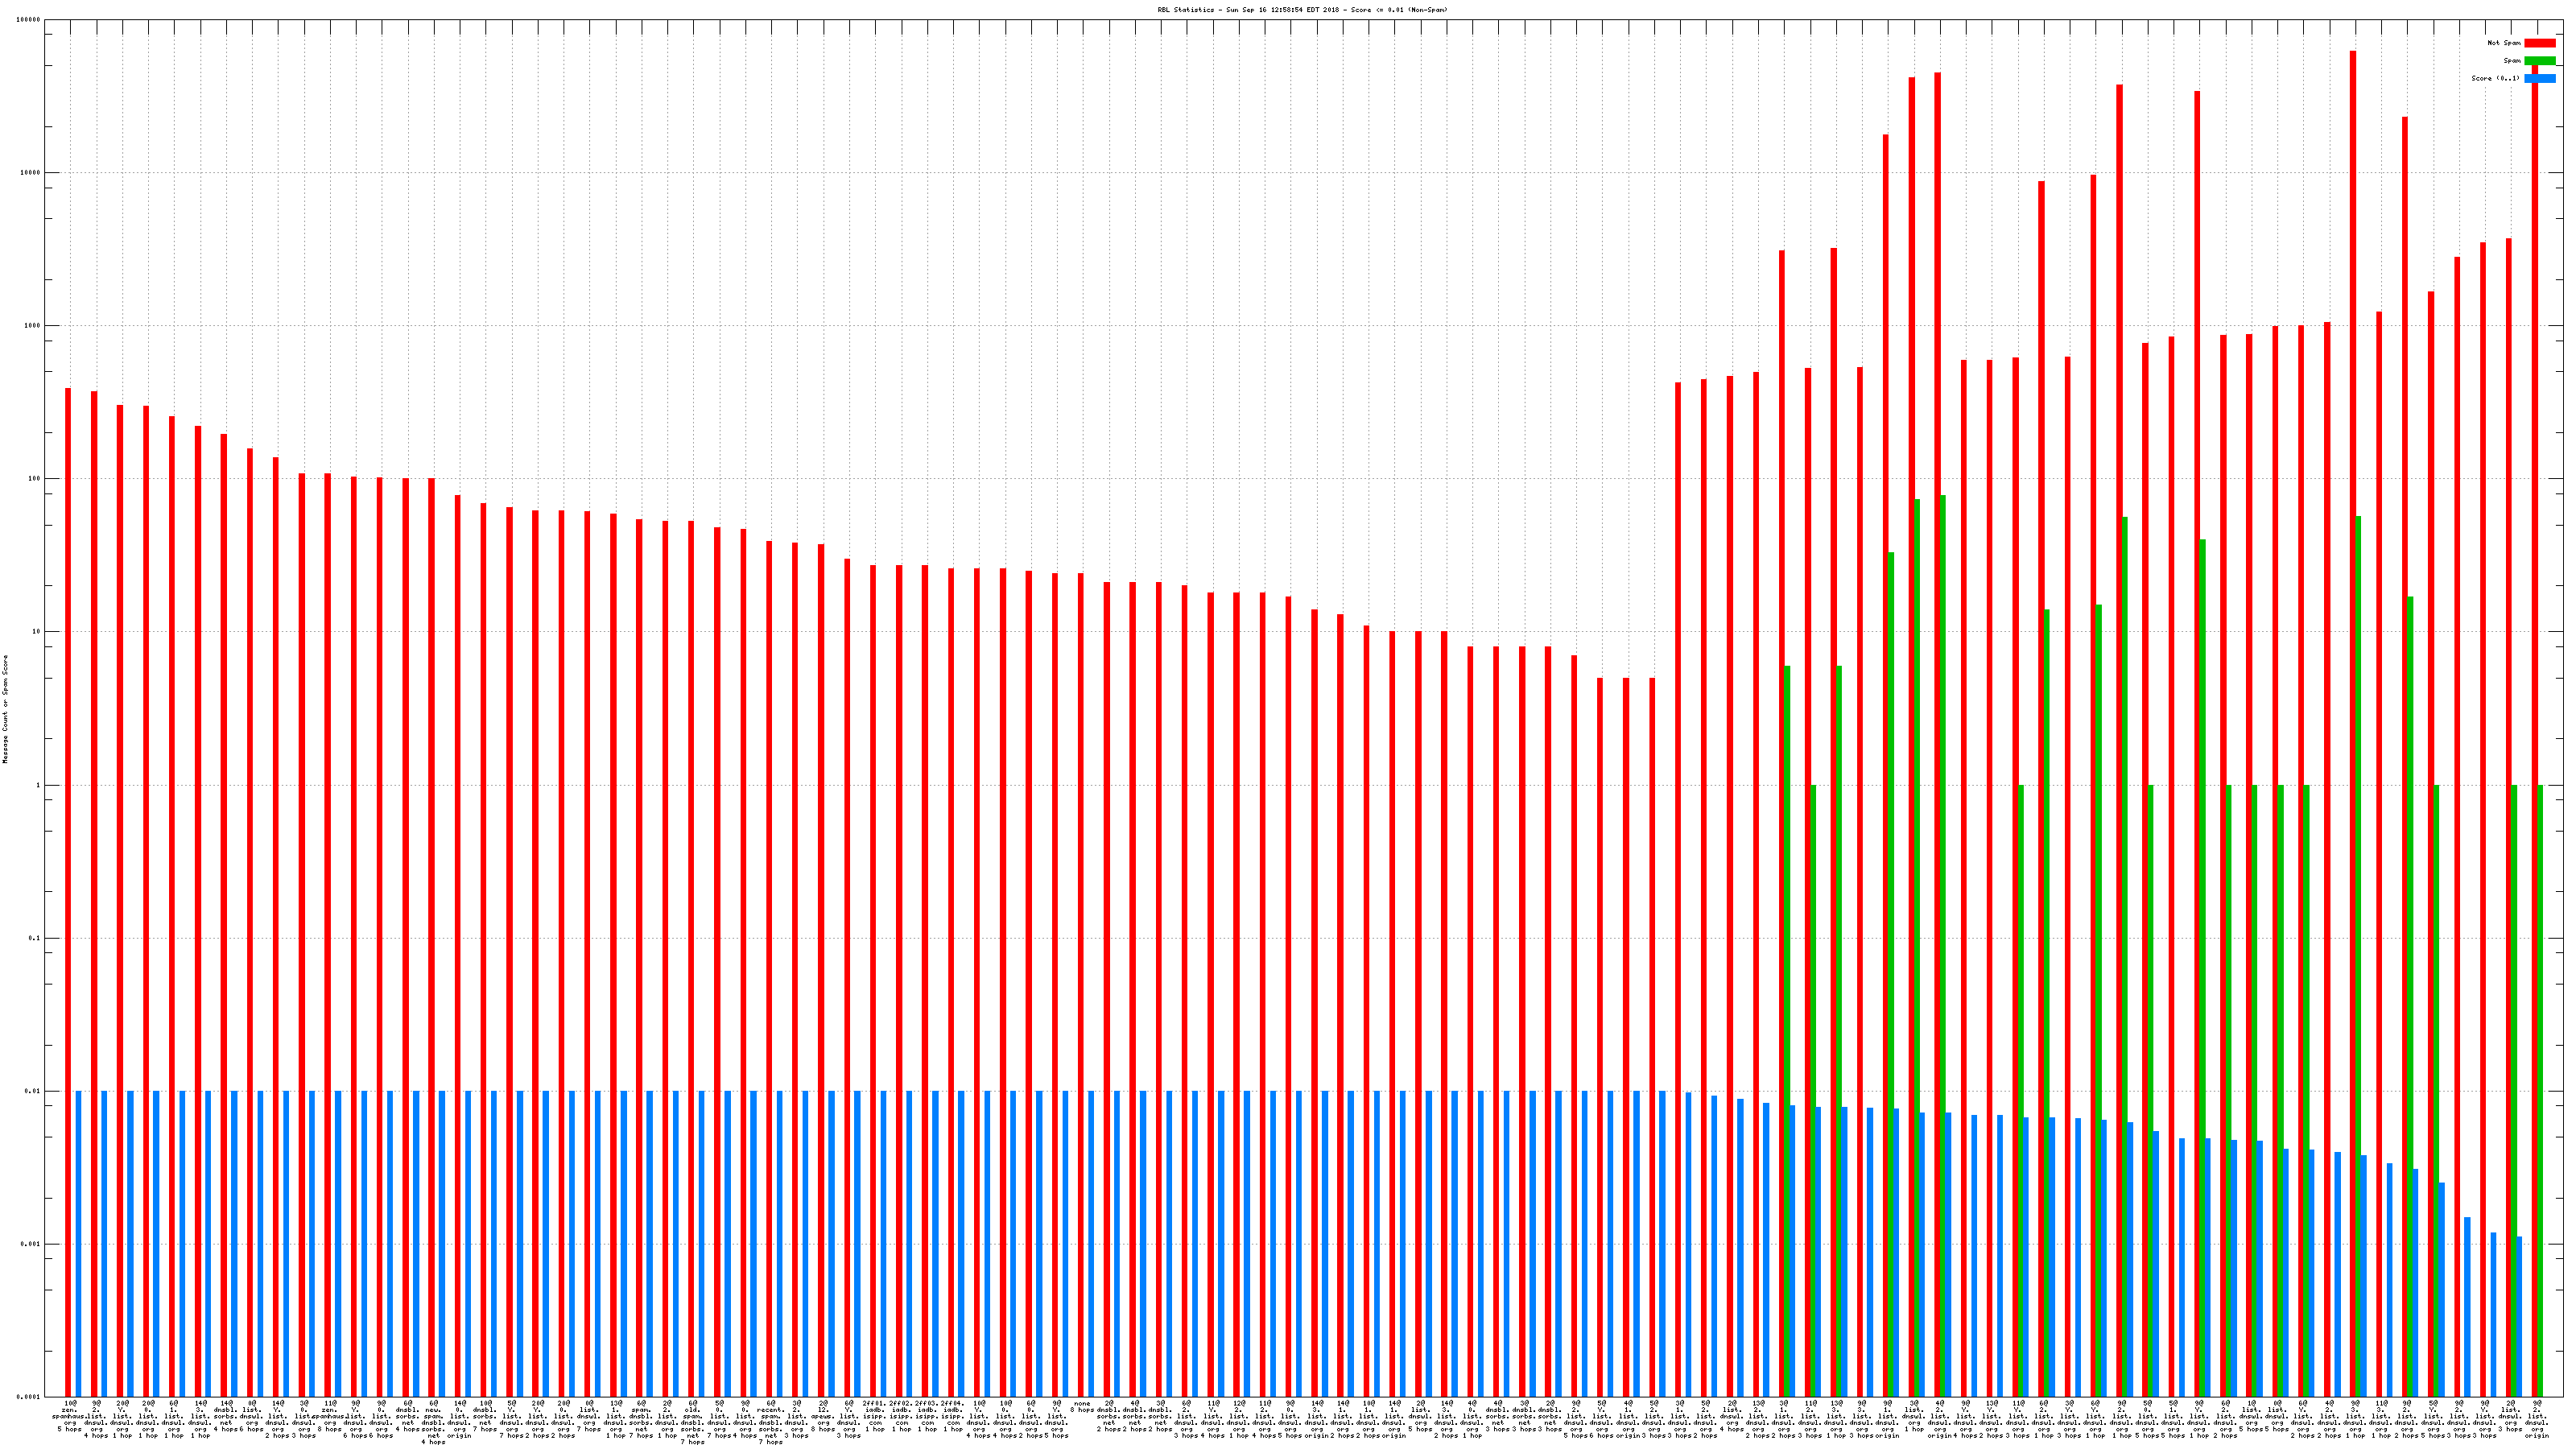Click the 'none 8 hops' x-axis label

(x=1082, y=1407)
